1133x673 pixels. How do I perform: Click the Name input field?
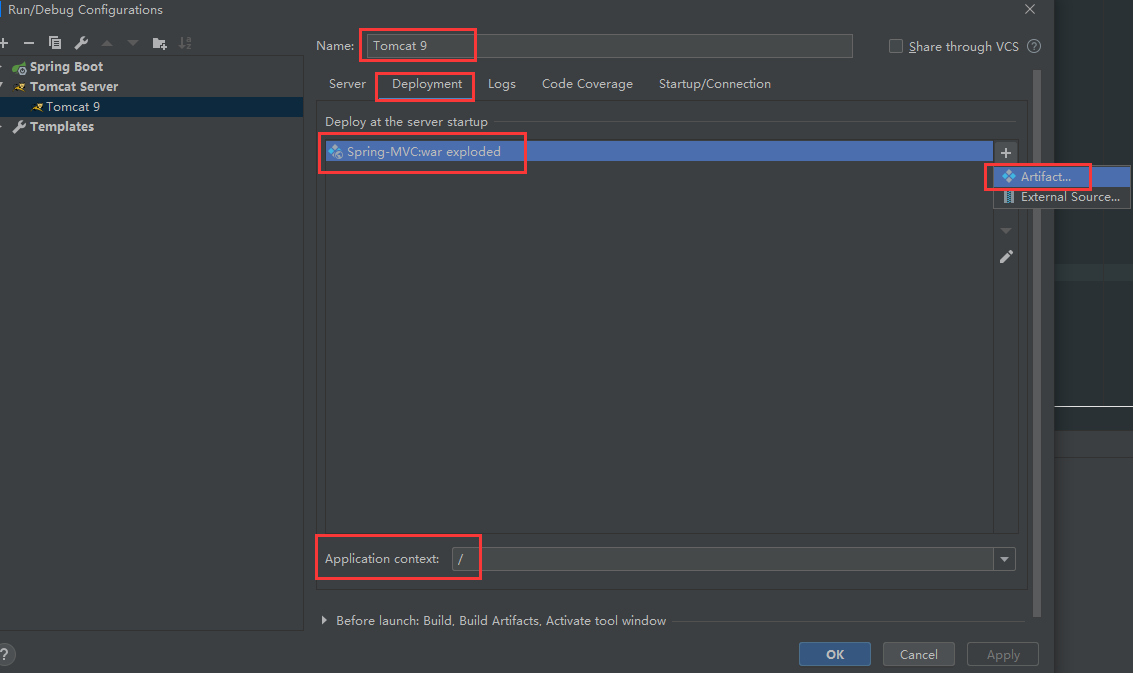point(609,46)
